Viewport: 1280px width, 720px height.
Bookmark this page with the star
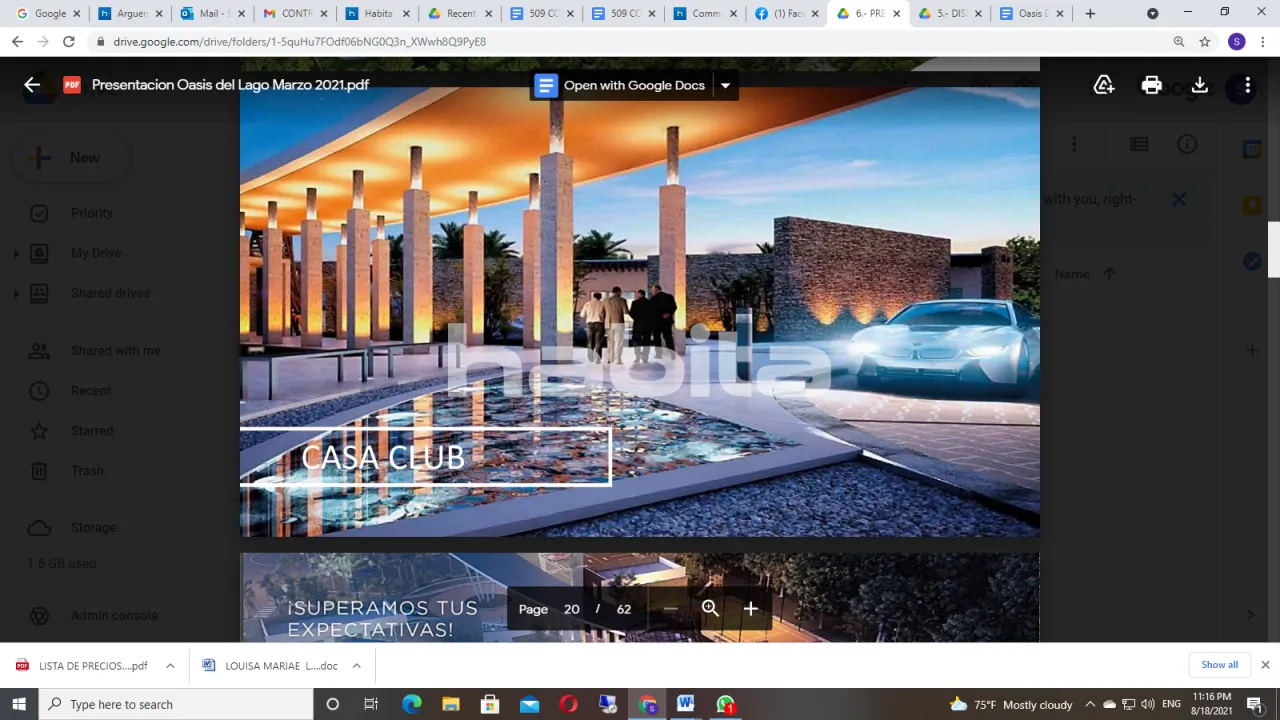(x=1205, y=42)
